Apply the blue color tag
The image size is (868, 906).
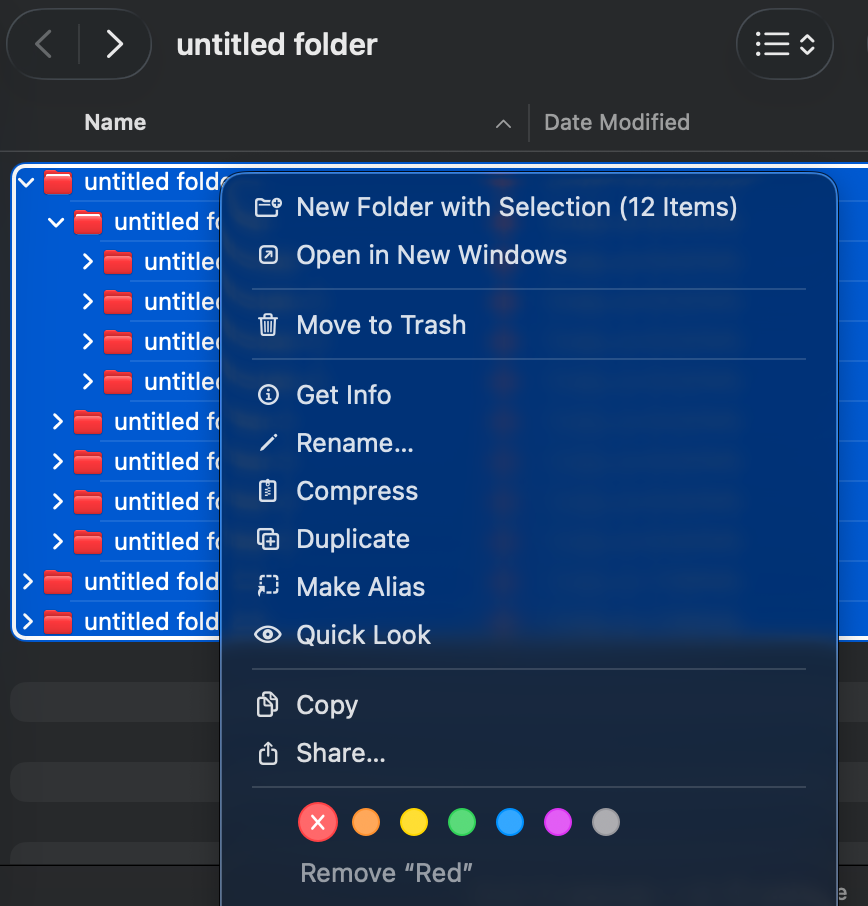coord(510,823)
